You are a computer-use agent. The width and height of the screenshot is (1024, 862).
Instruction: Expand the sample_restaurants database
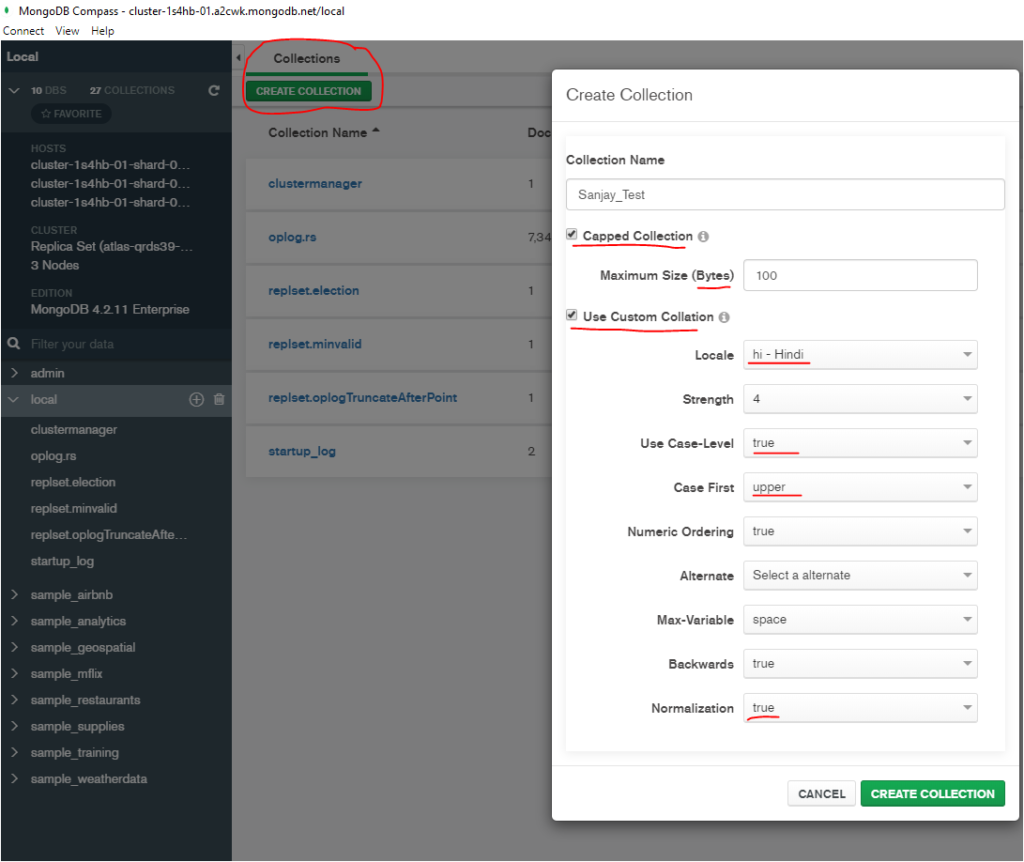[14, 700]
